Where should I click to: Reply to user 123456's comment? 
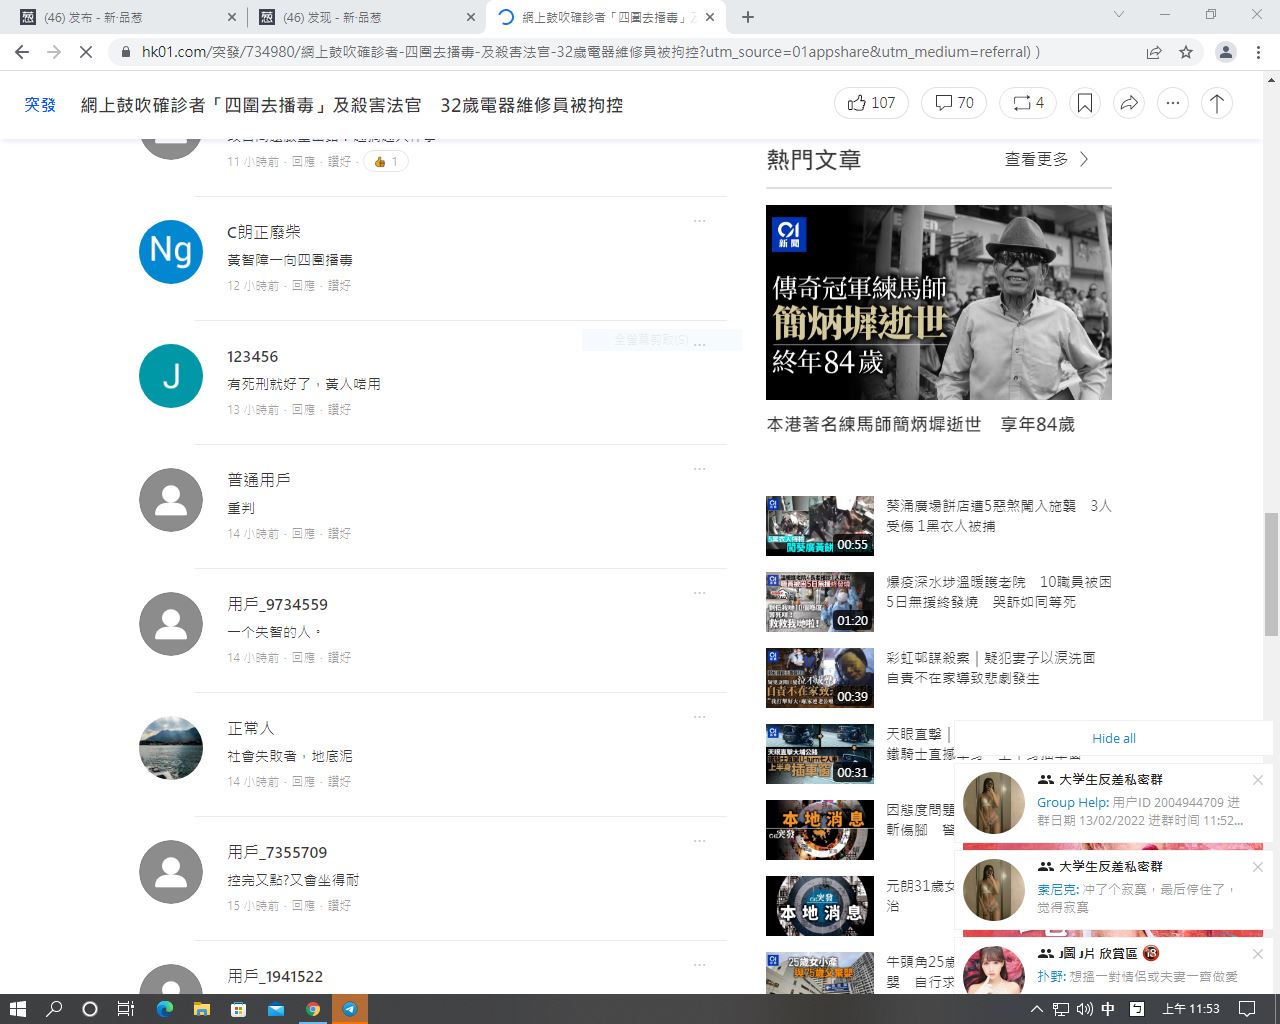(x=303, y=410)
